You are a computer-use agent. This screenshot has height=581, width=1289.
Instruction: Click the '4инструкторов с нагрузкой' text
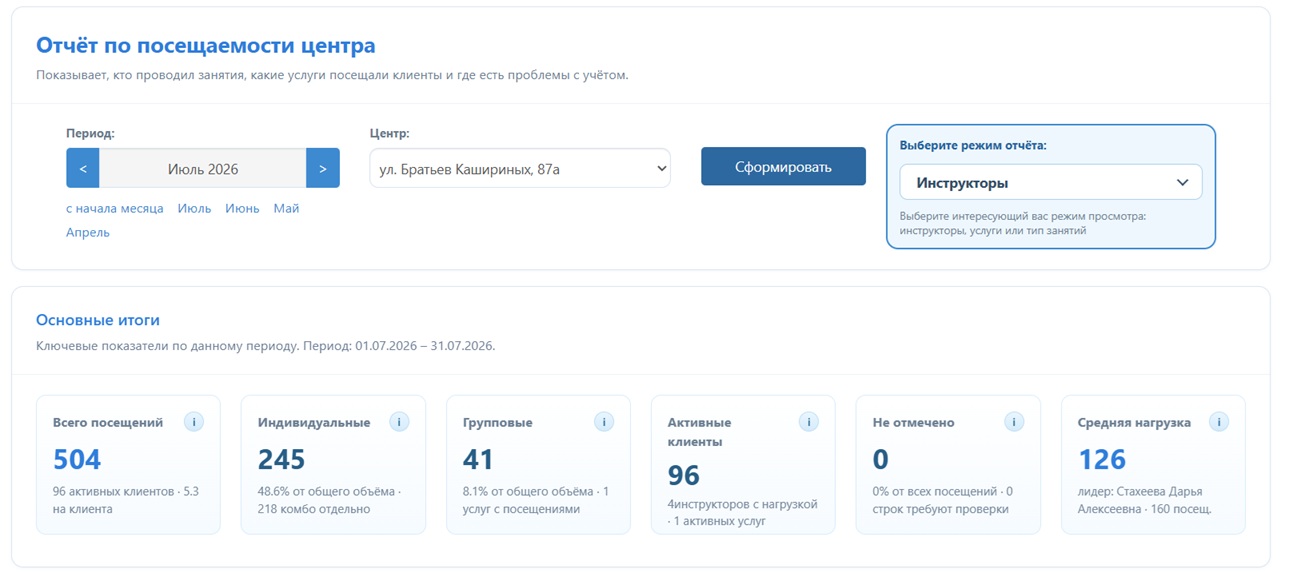[743, 504]
